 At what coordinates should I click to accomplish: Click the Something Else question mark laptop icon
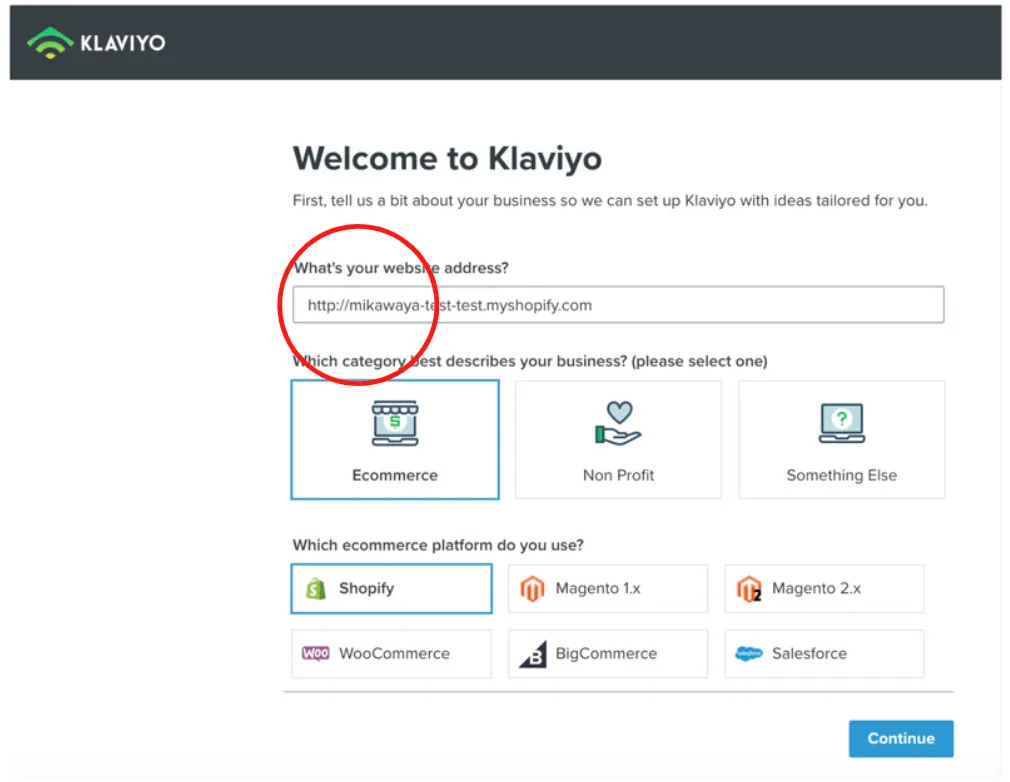point(841,423)
